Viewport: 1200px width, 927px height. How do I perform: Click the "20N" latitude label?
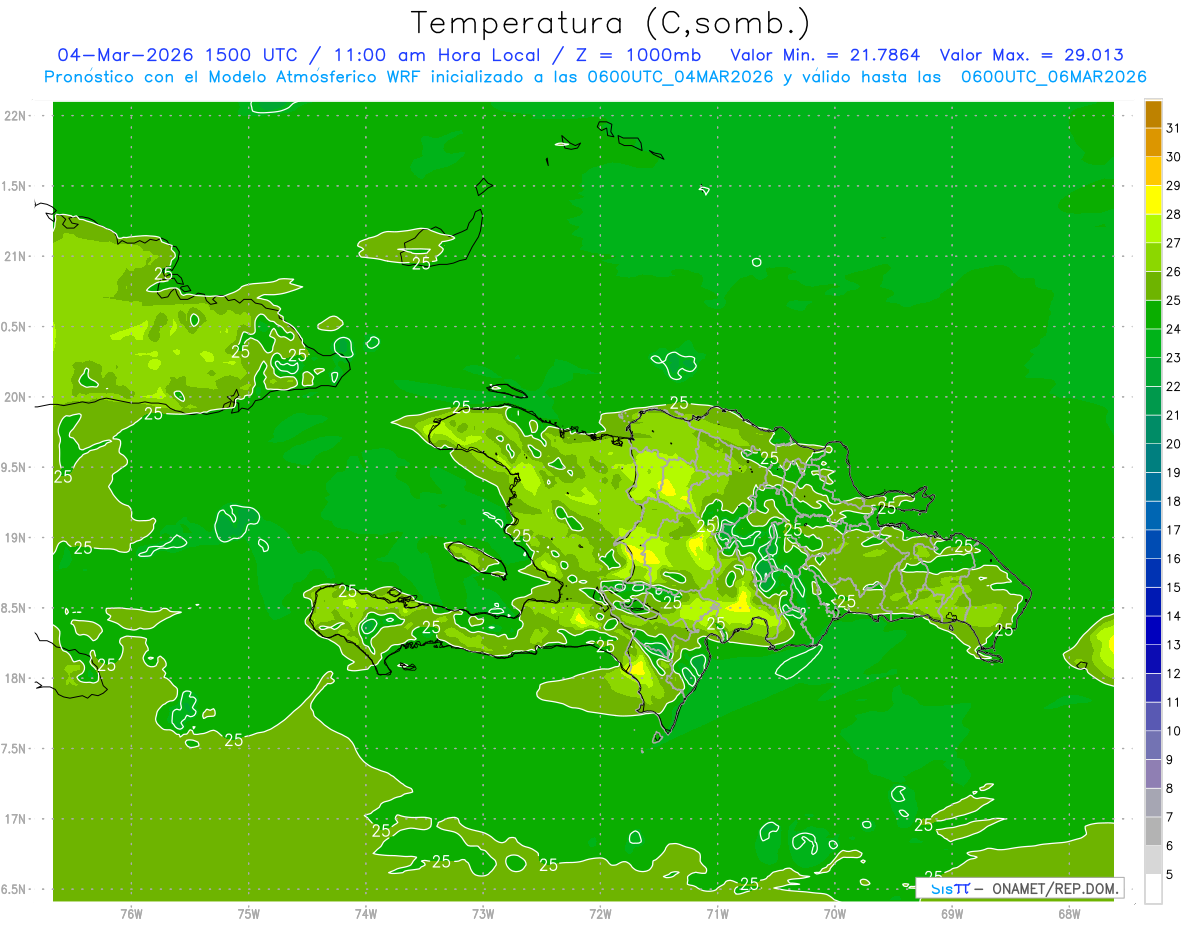click(x=15, y=398)
